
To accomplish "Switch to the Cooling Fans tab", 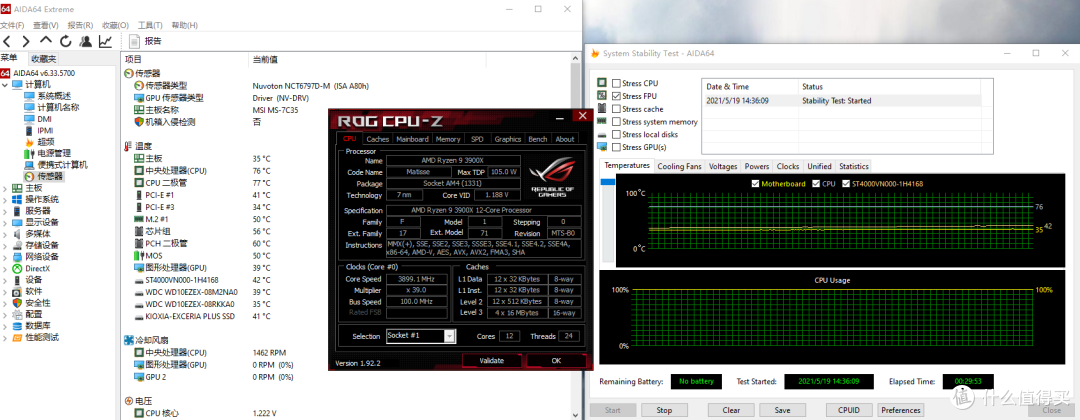I will click(679, 166).
